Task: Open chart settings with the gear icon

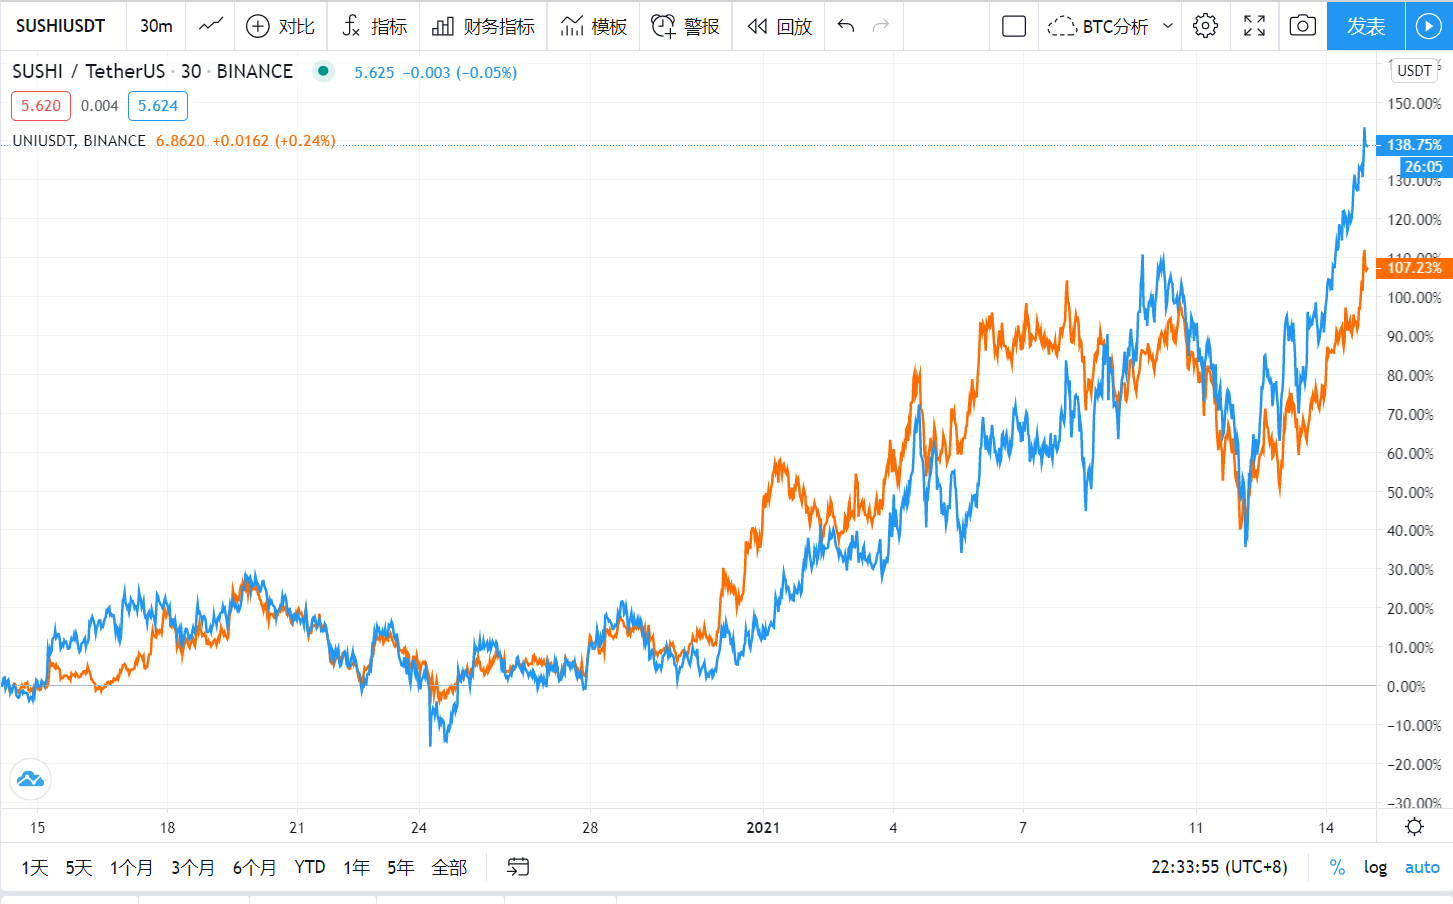Action: pyautogui.click(x=1205, y=27)
